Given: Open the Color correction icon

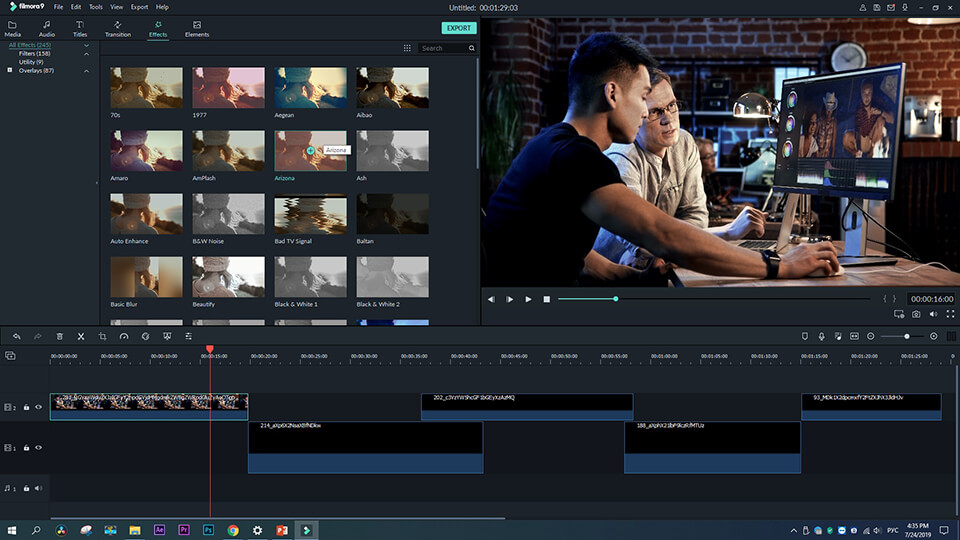Looking at the screenshot, I should coord(146,336).
